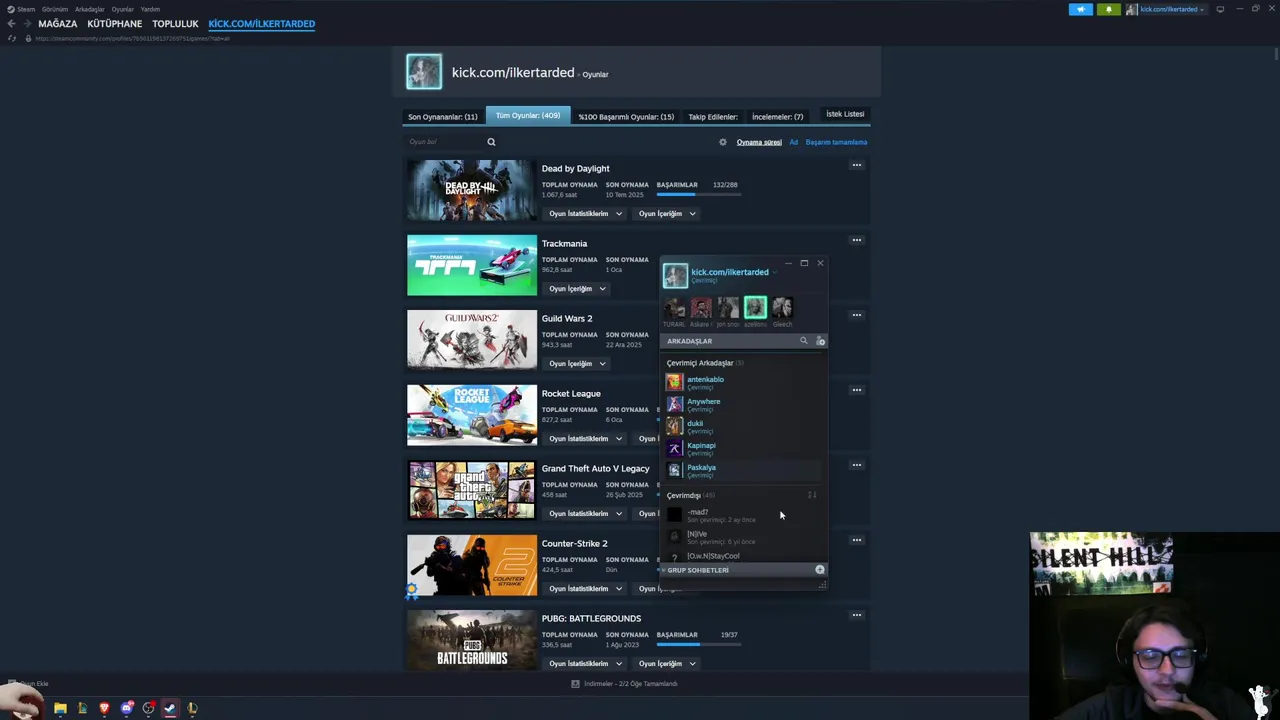Open the TOPLULUK community tab

(x=175, y=23)
